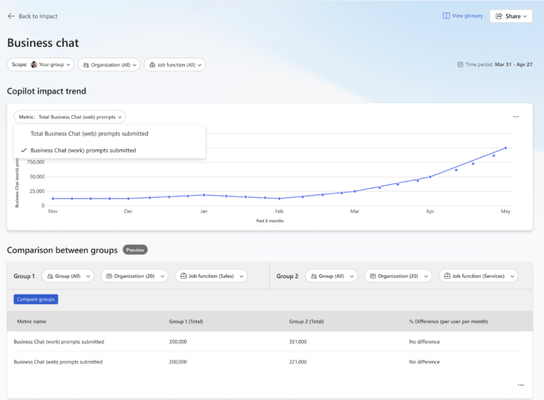Click the 221,000 Group 2 value
Image resolution: width=544 pixels, height=400 pixels.
[x=298, y=362]
